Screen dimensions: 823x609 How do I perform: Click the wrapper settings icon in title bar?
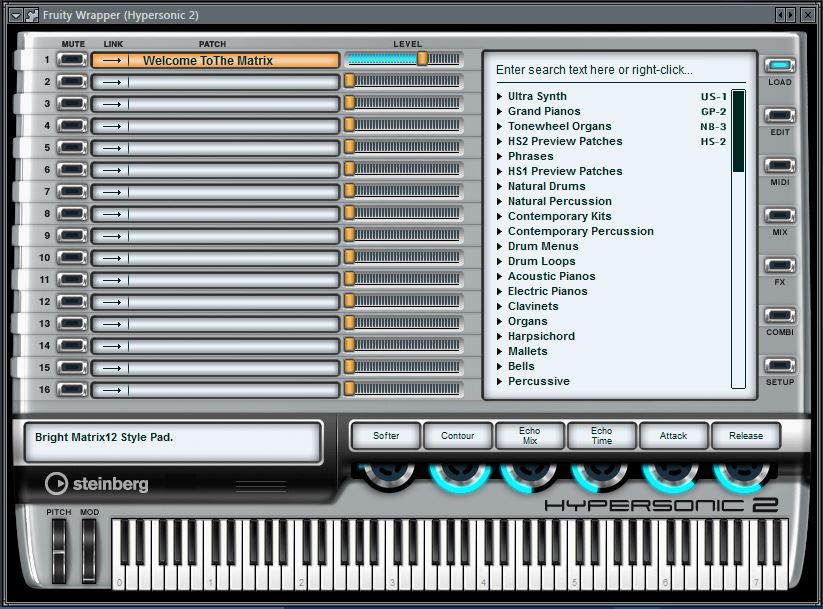(31, 15)
